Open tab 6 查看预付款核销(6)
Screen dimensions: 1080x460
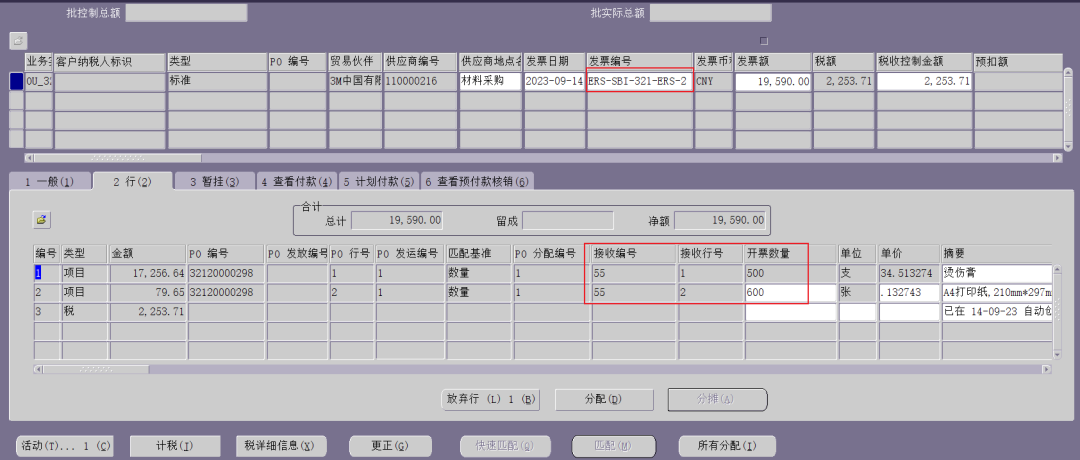pos(477,182)
